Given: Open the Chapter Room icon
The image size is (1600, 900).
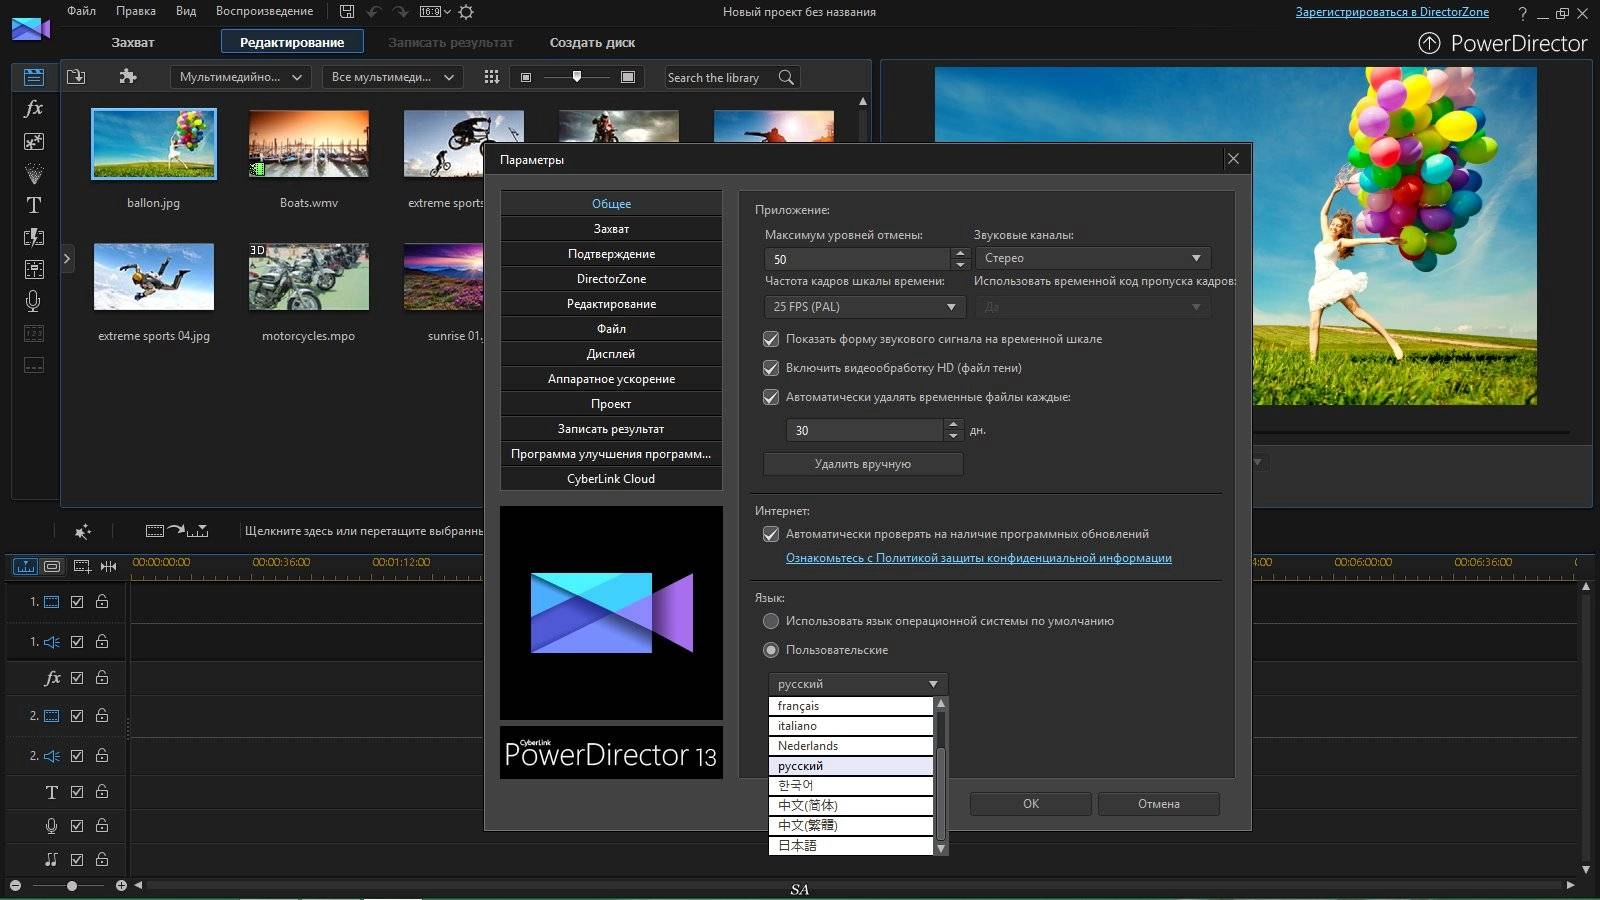Looking at the screenshot, I should point(34,333).
